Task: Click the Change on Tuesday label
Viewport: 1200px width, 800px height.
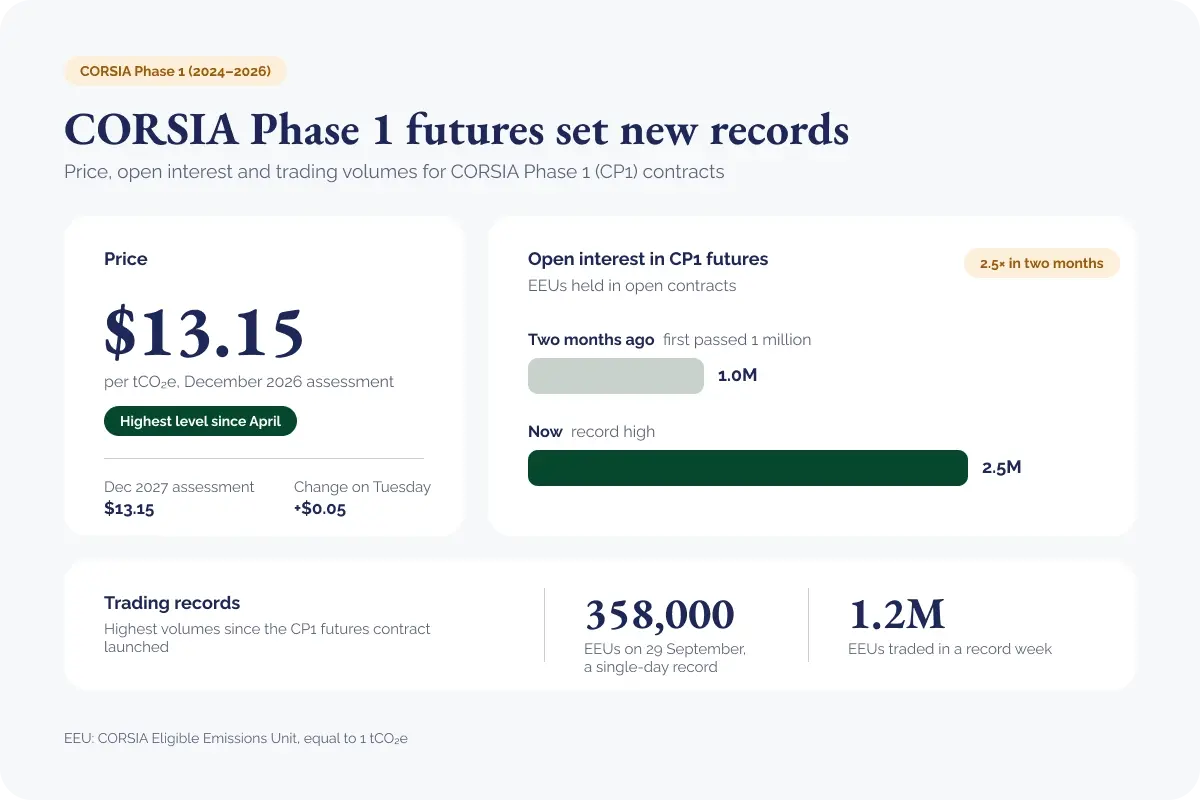Action: (362, 487)
